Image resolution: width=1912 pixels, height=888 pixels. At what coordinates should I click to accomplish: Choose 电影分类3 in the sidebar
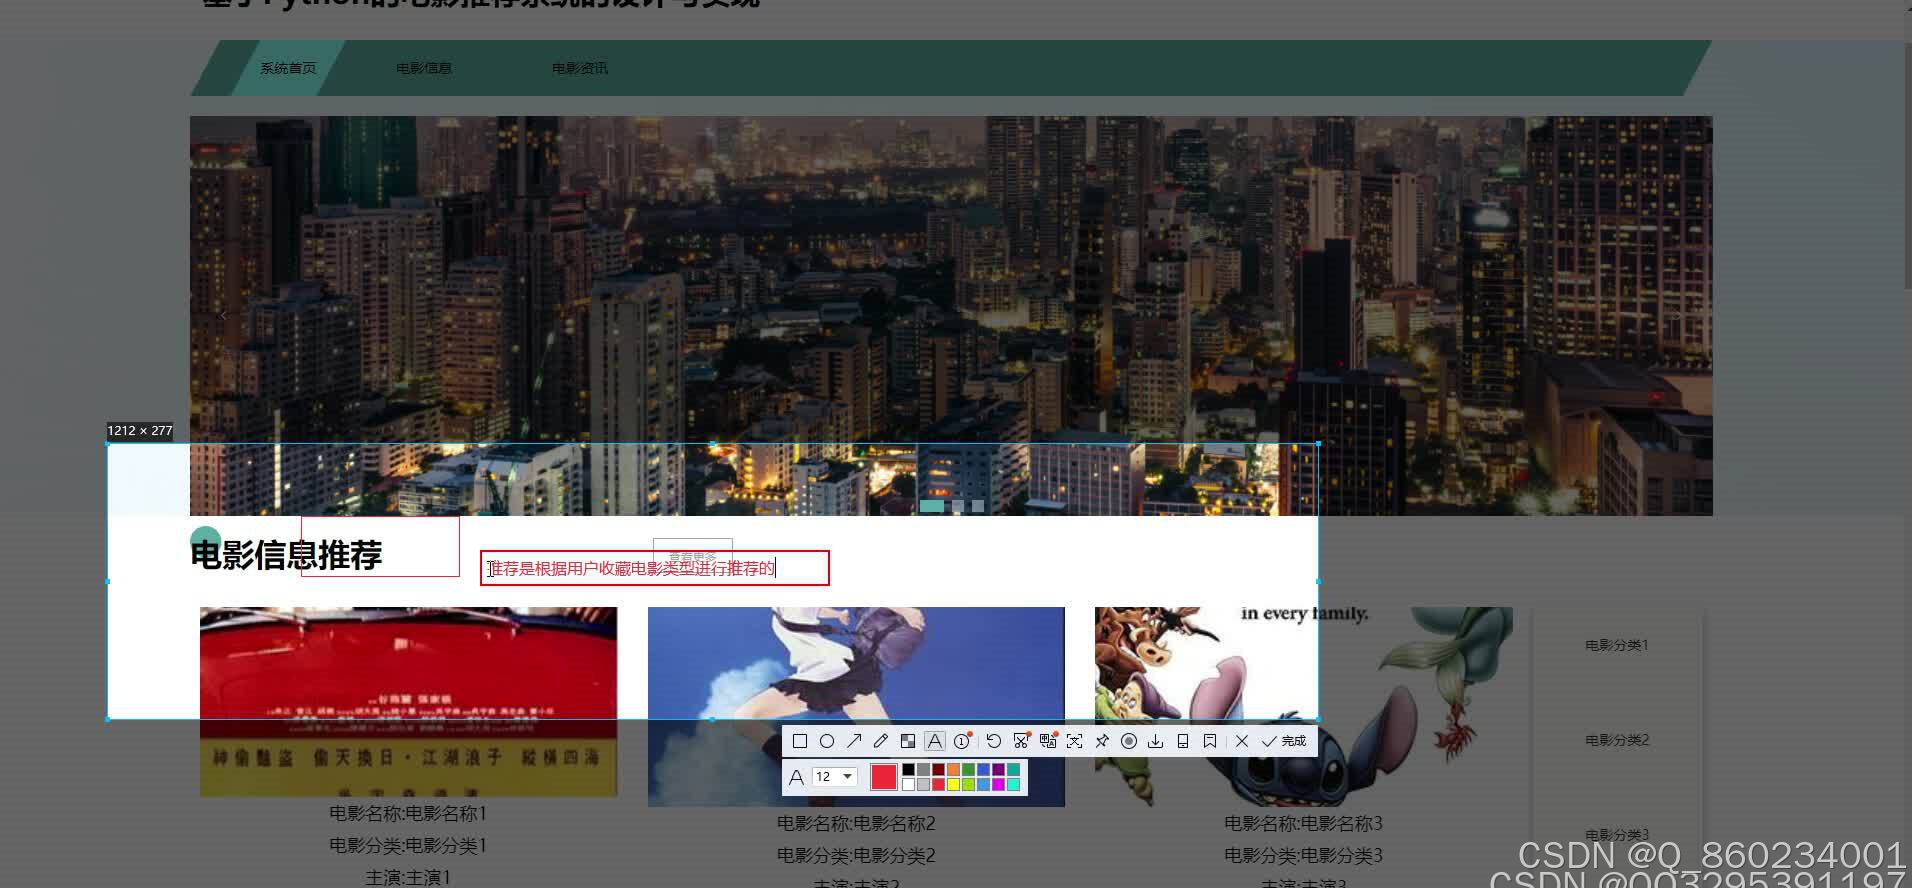click(1617, 835)
